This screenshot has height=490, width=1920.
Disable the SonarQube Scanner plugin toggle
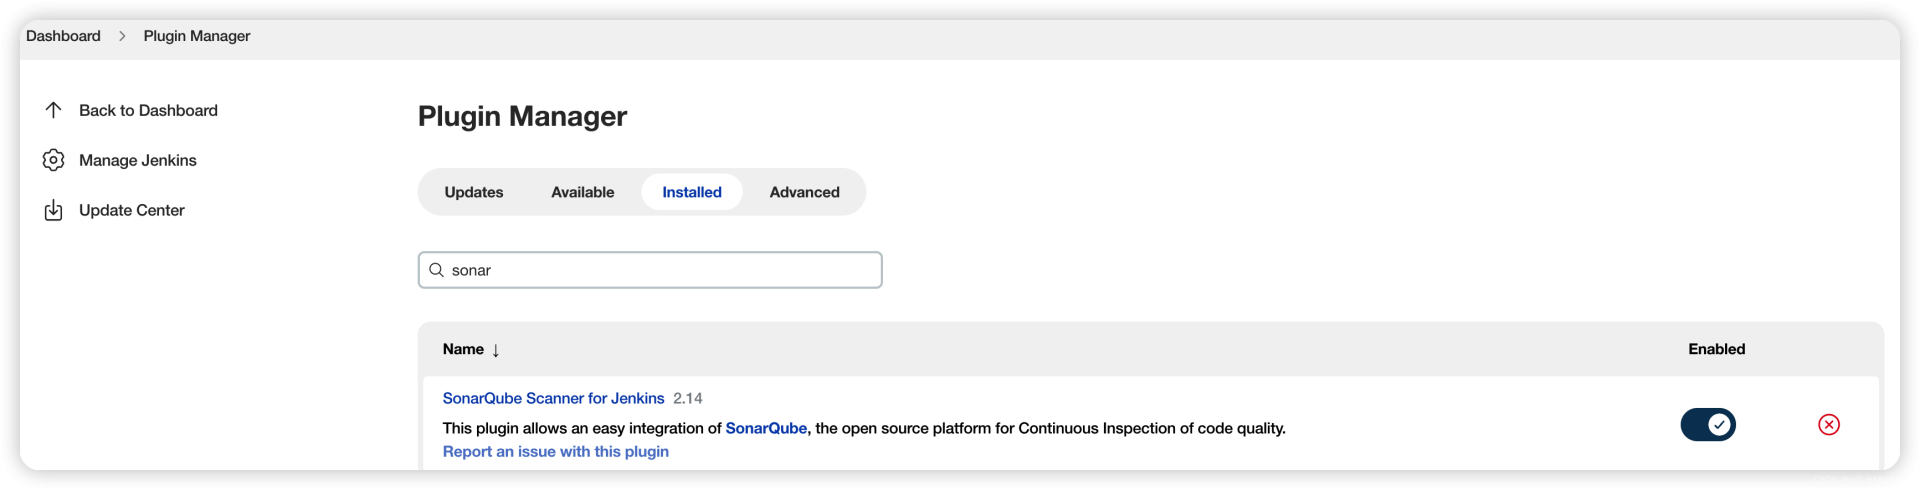click(x=1708, y=425)
